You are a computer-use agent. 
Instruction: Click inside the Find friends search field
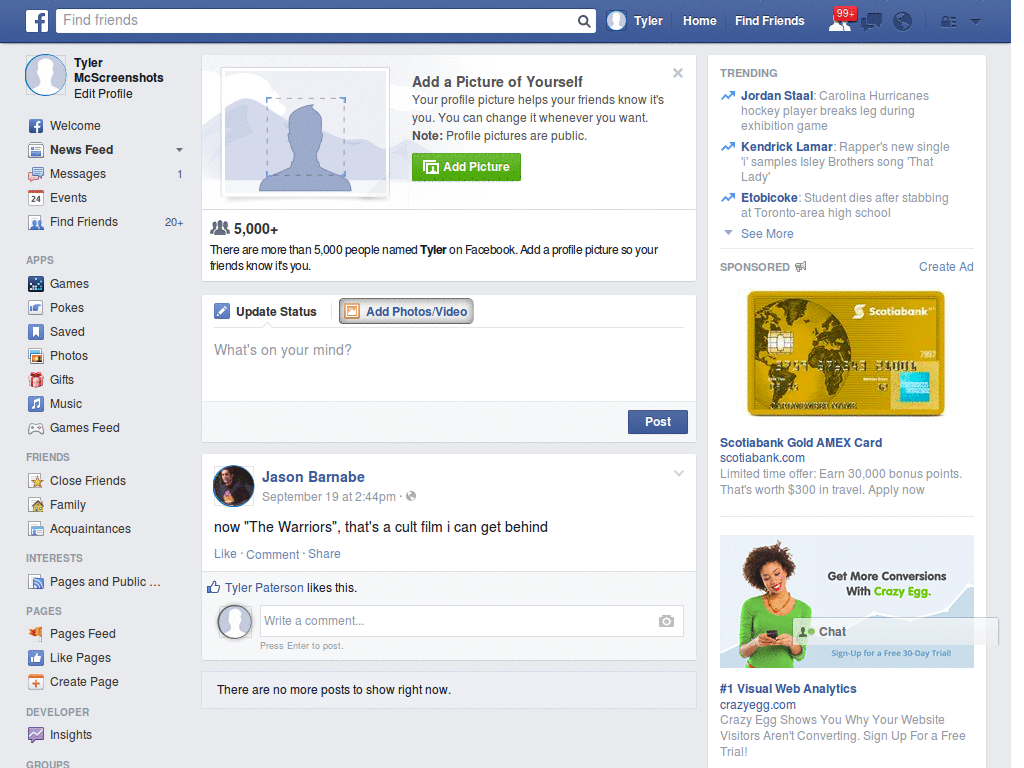[300, 20]
